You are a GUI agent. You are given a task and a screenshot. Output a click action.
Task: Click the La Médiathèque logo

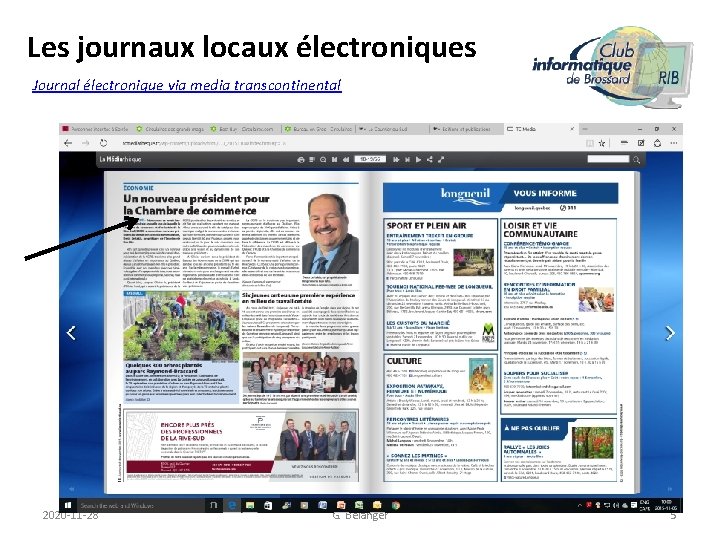[120, 159]
